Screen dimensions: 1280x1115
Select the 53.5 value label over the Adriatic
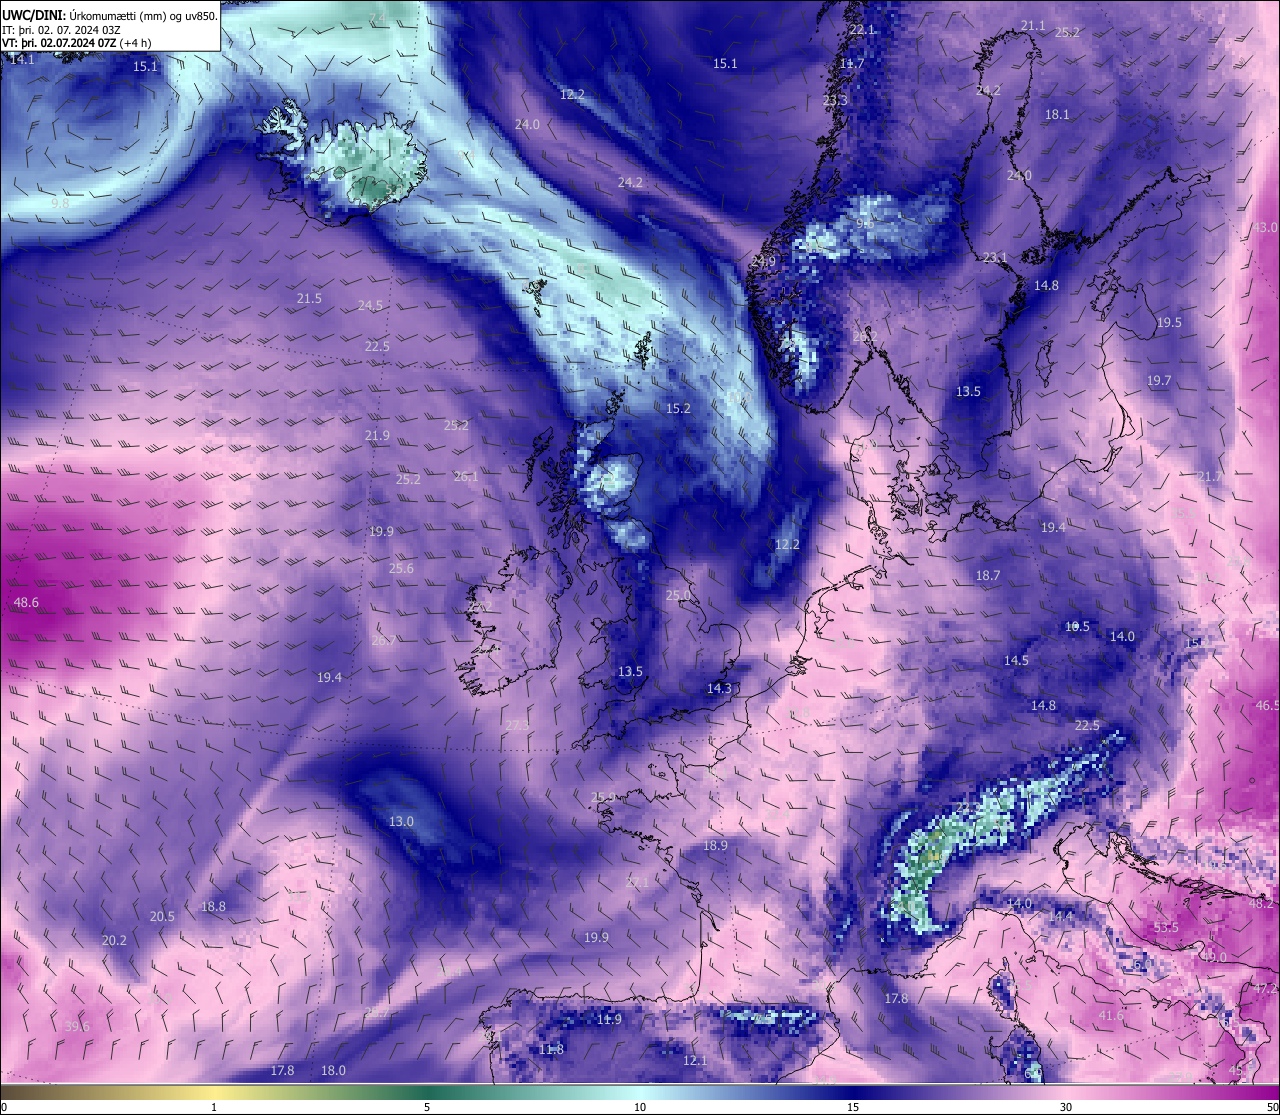click(x=1166, y=927)
